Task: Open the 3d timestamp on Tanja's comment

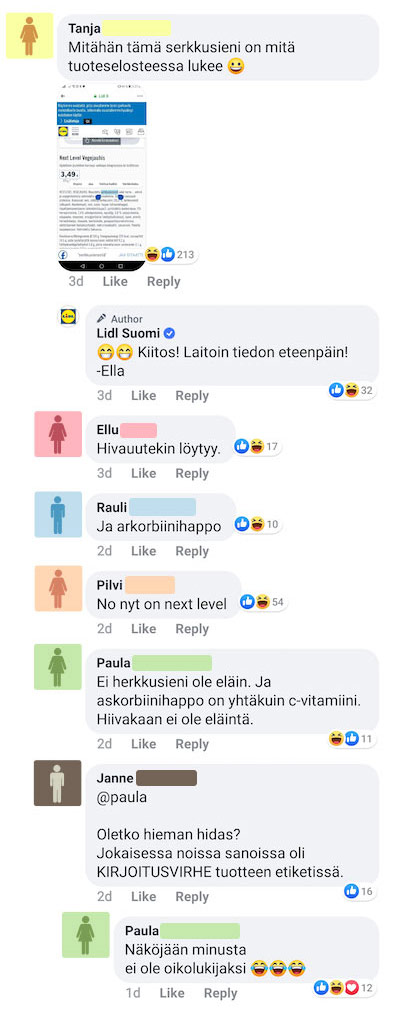Action: point(76,282)
